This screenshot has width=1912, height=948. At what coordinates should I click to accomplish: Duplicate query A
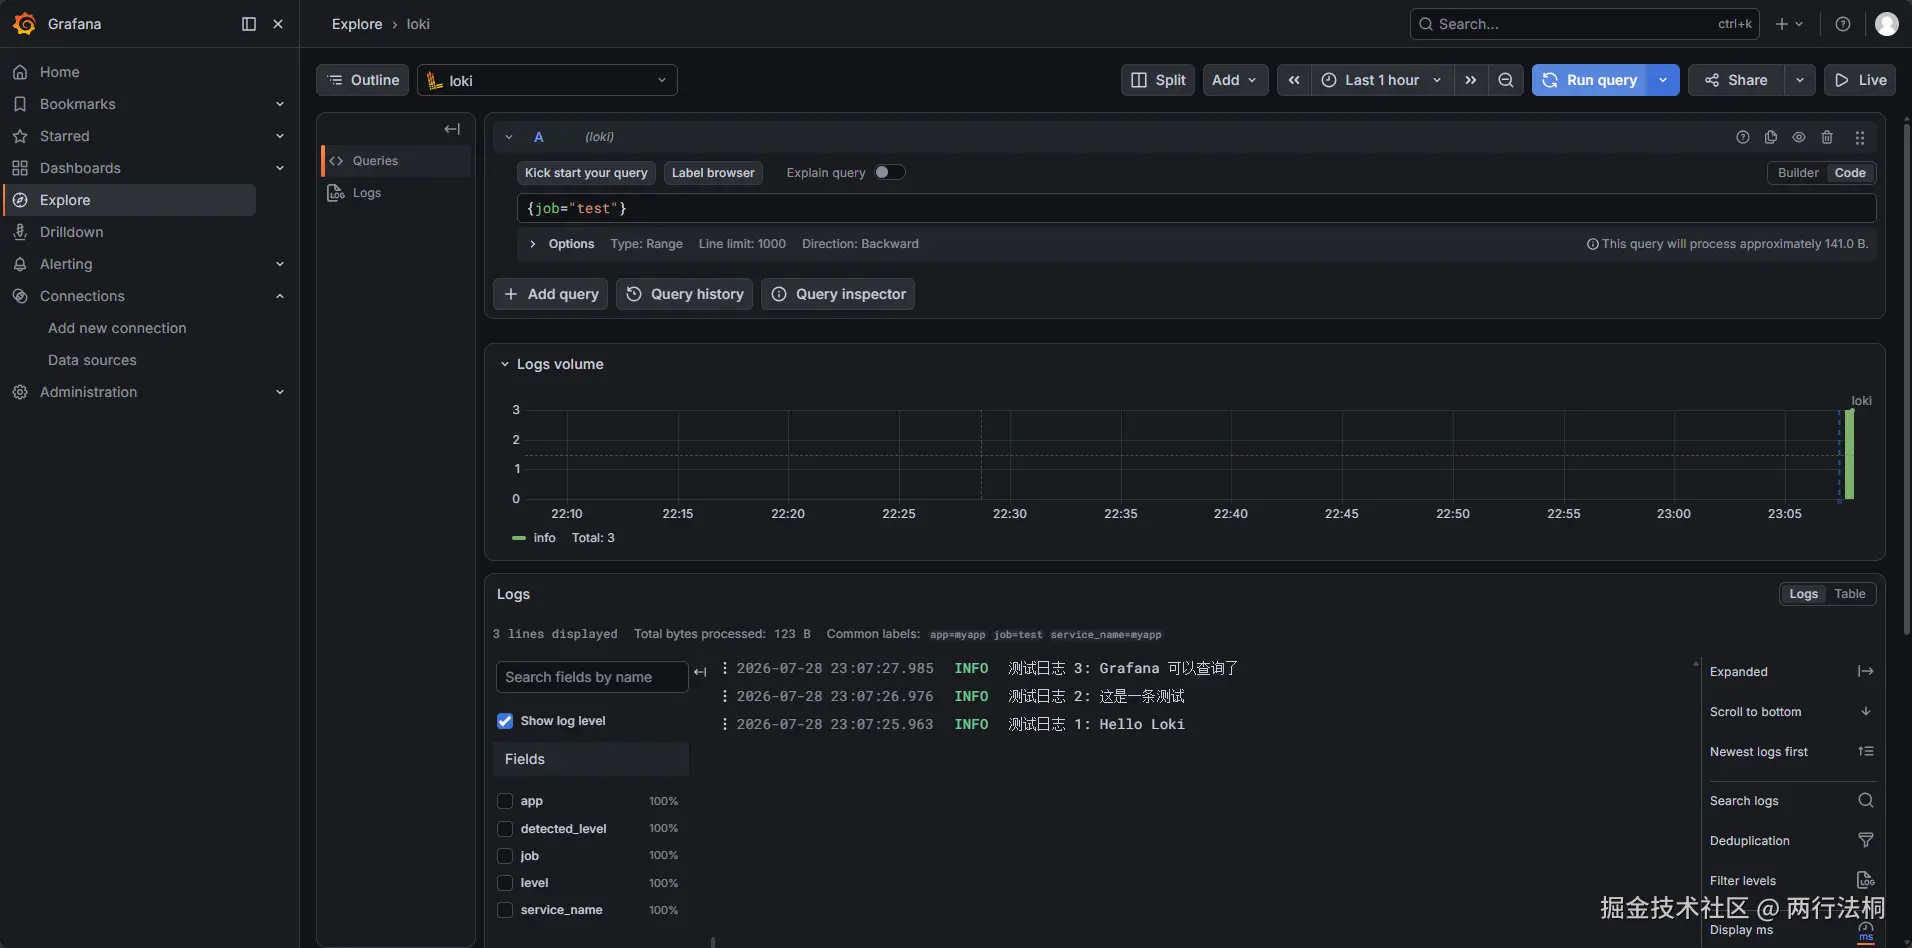coord(1770,137)
